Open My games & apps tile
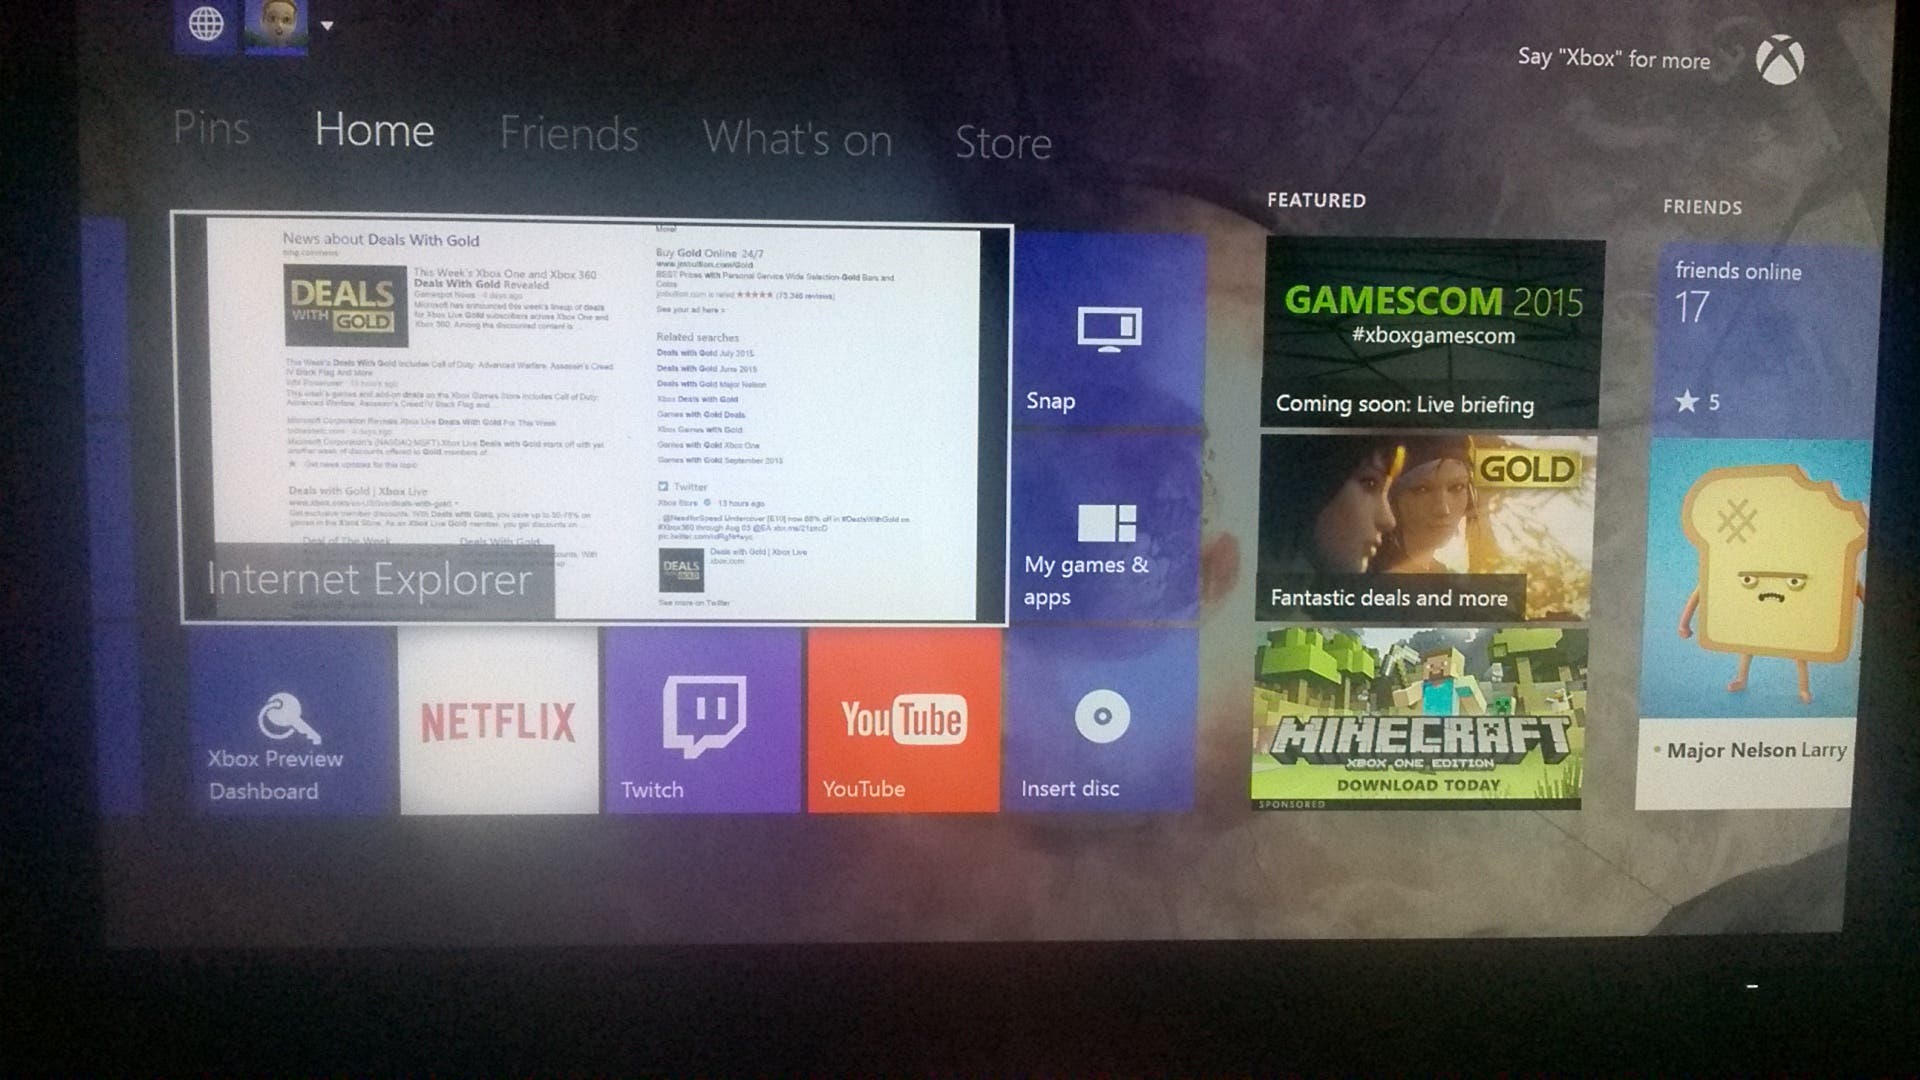 pos(1105,528)
